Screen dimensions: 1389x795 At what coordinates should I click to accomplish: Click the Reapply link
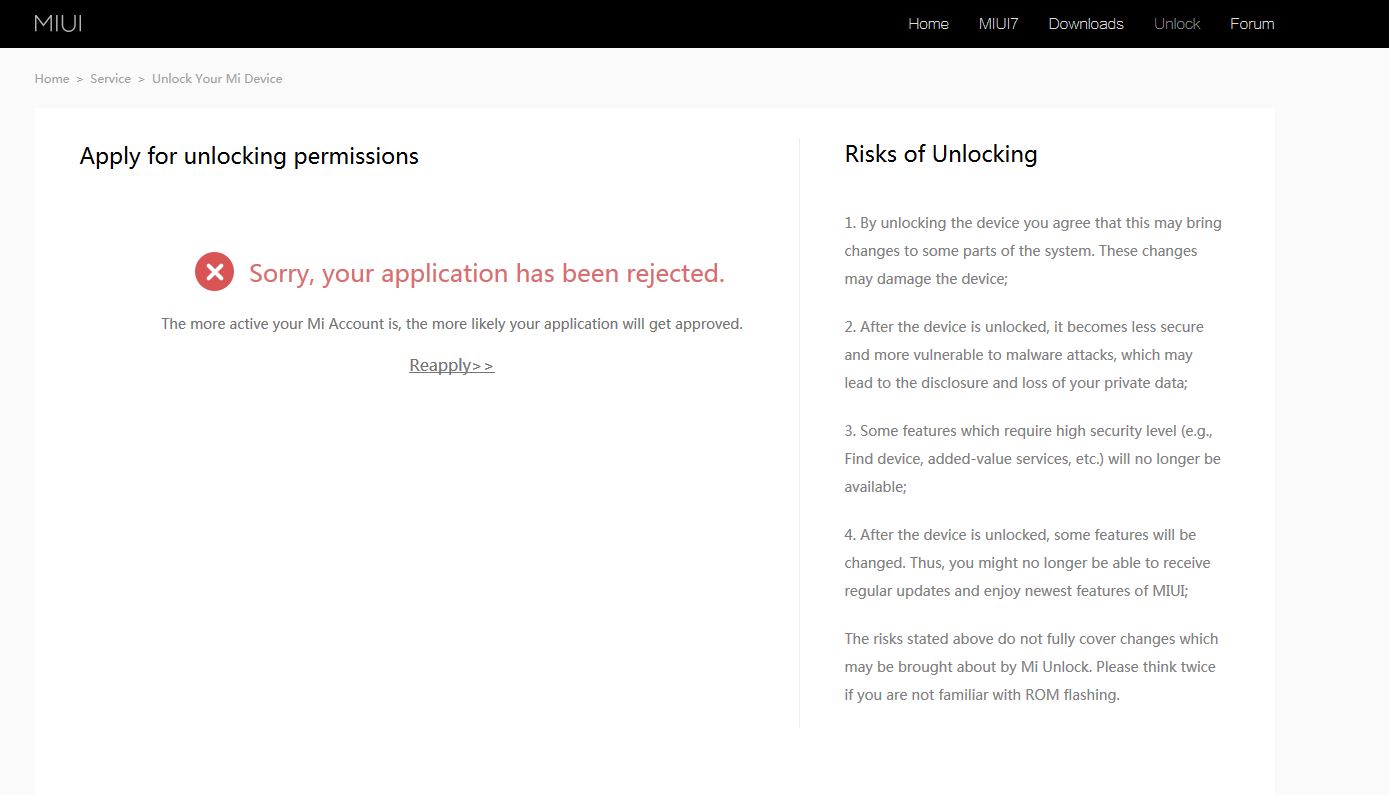click(451, 366)
